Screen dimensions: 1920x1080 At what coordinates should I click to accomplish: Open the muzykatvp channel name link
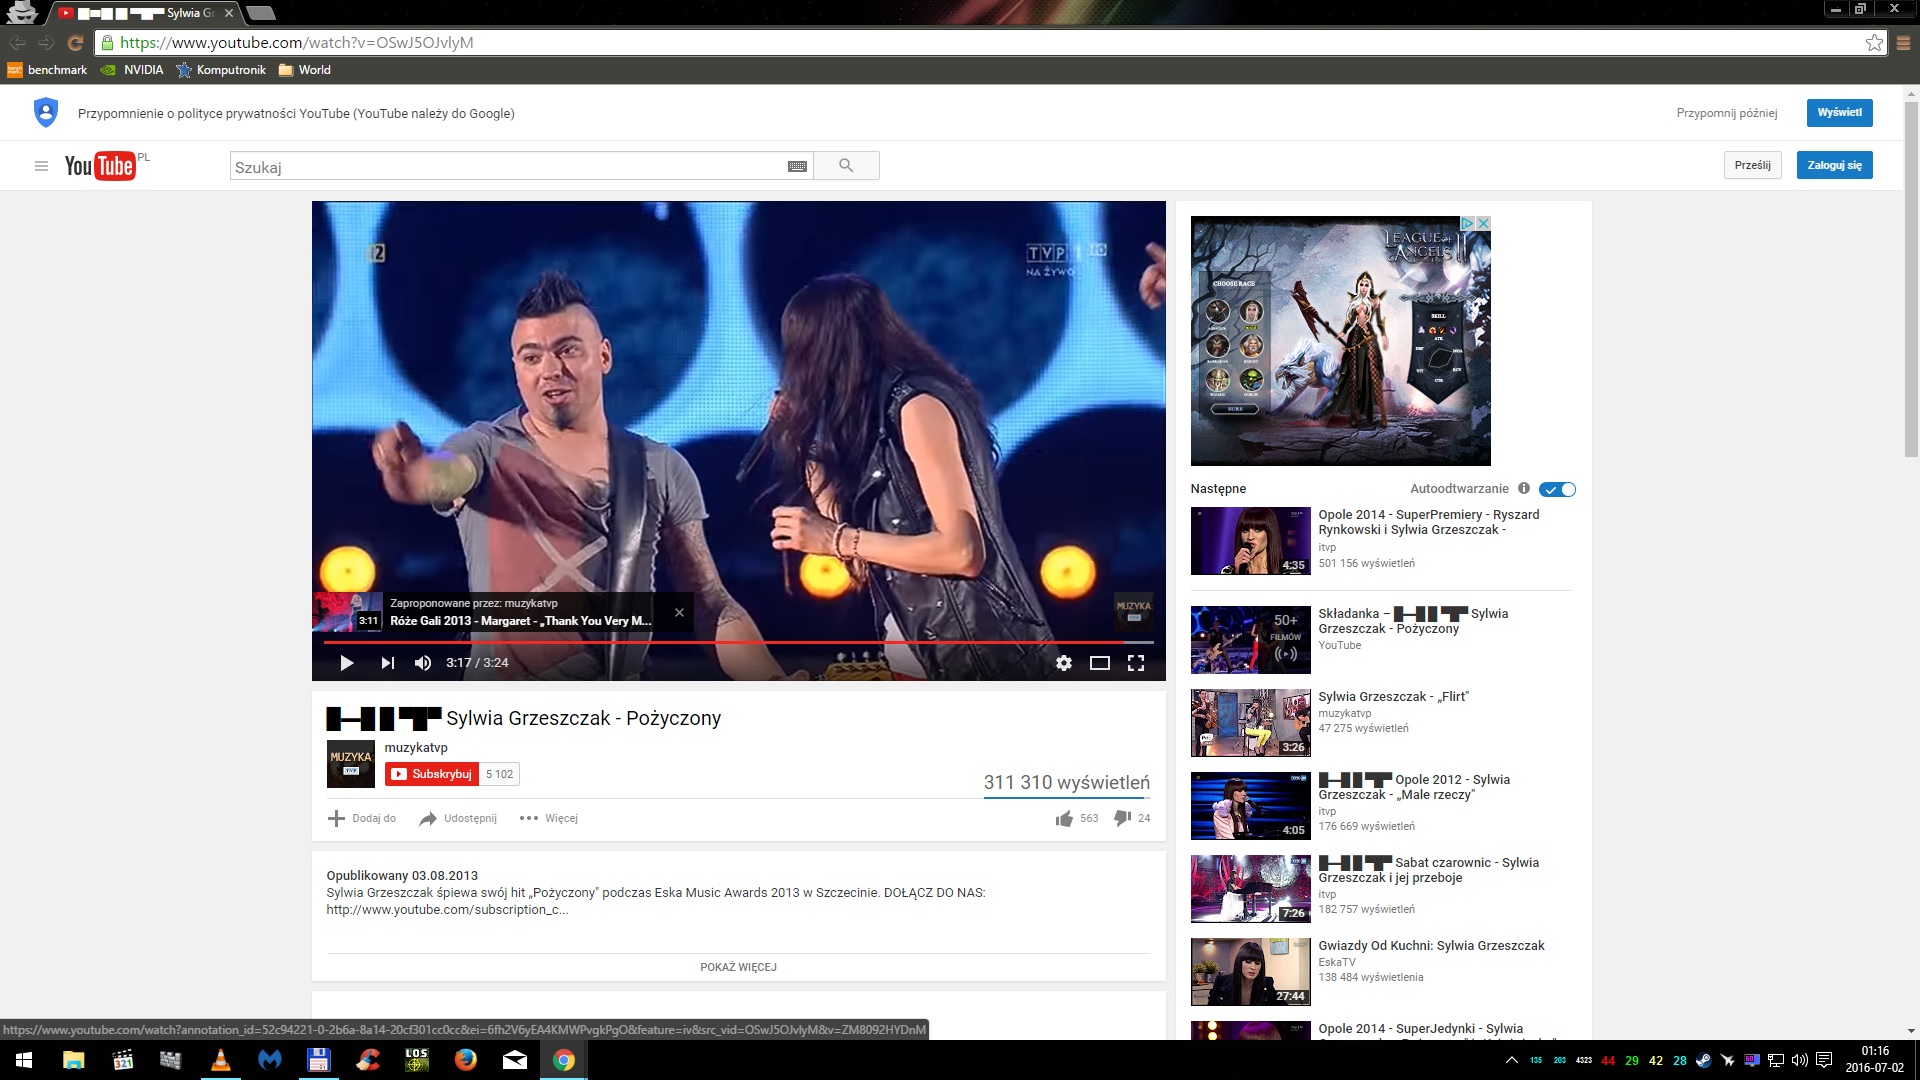click(416, 748)
